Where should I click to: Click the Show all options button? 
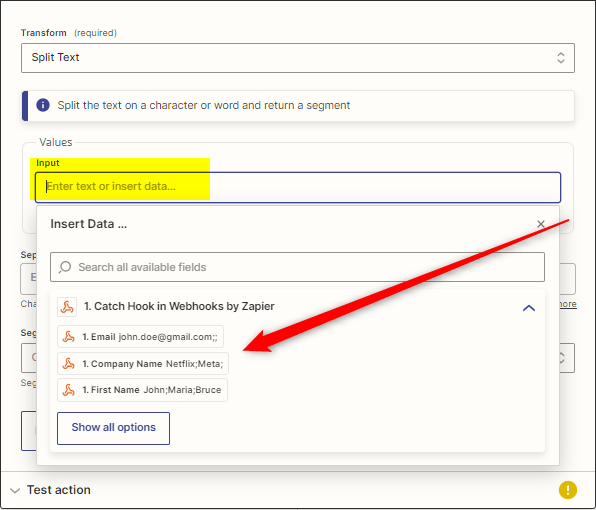pos(113,428)
